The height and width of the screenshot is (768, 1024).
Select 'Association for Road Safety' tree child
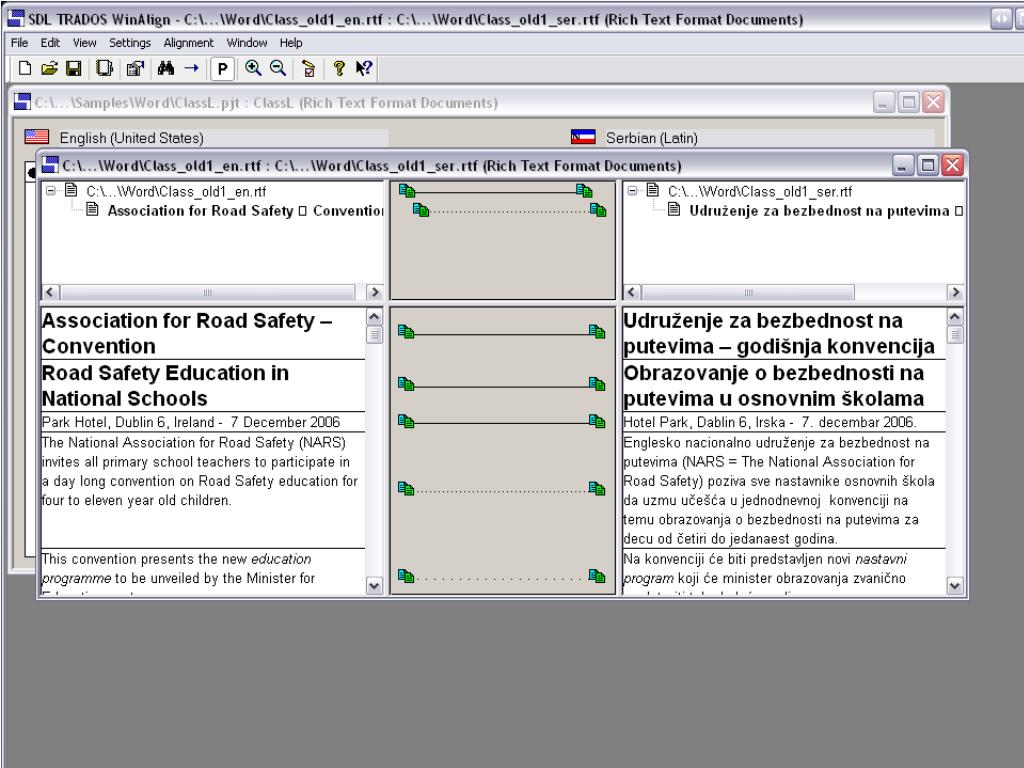click(246, 210)
